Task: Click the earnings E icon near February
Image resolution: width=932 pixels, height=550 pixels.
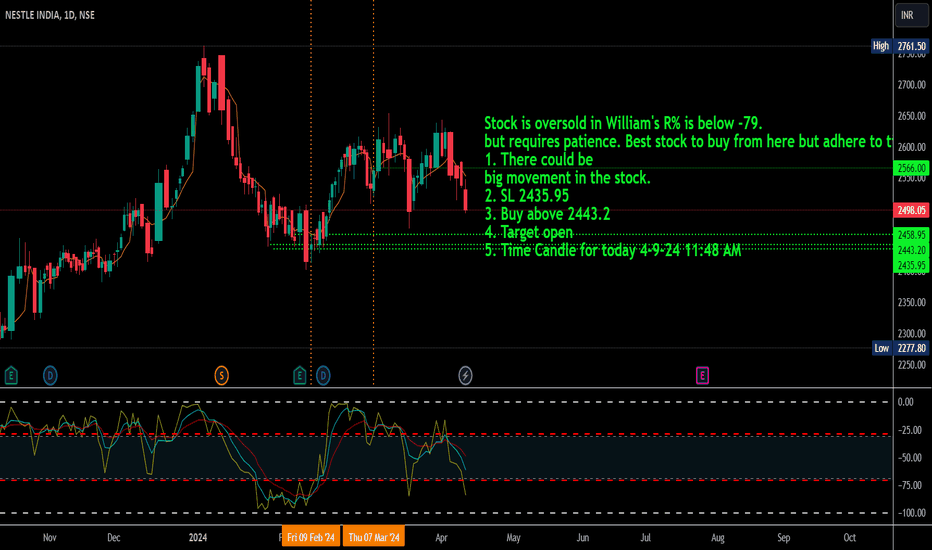Action: pyautogui.click(x=300, y=375)
